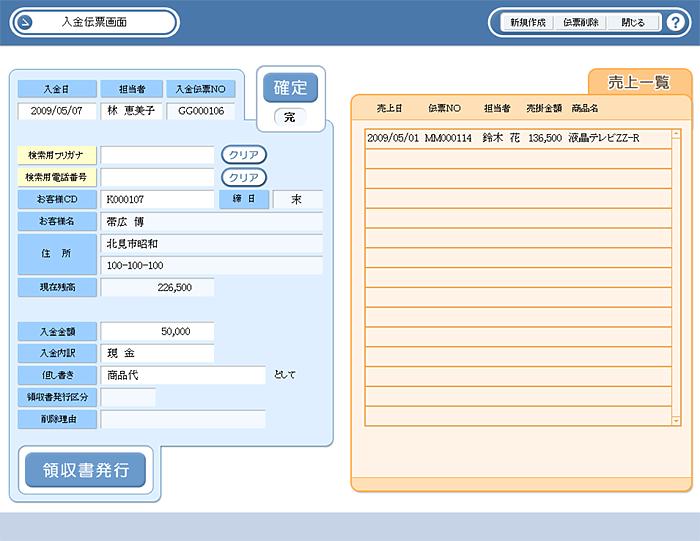This screenshot has height=541, width=700.
Task: Click the お客様CD field showing K000107
Action: (157, 199)
